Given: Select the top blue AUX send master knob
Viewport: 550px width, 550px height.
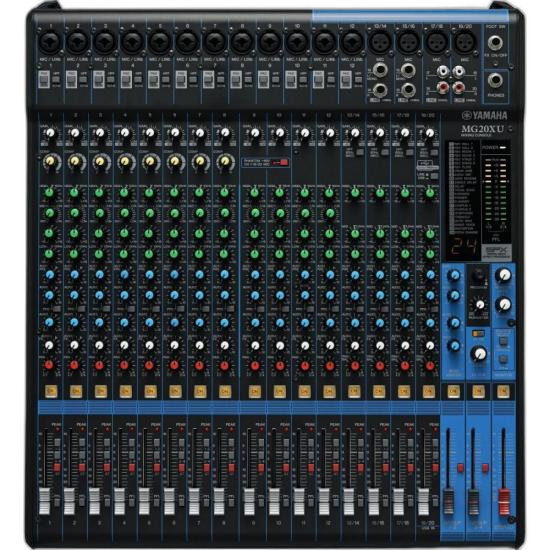Looking at the screenshot, I should pyautogui.click(x=454, y=275).
